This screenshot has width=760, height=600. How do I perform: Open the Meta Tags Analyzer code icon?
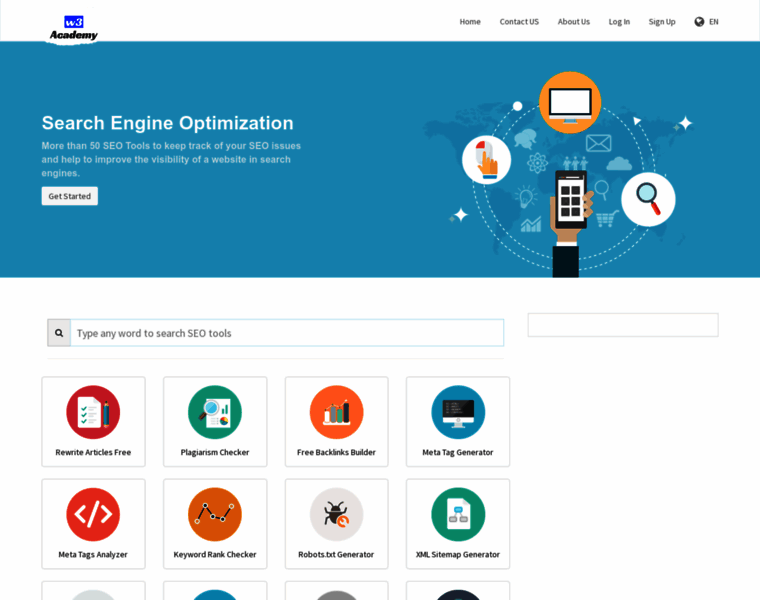click(x=93, y=515)
